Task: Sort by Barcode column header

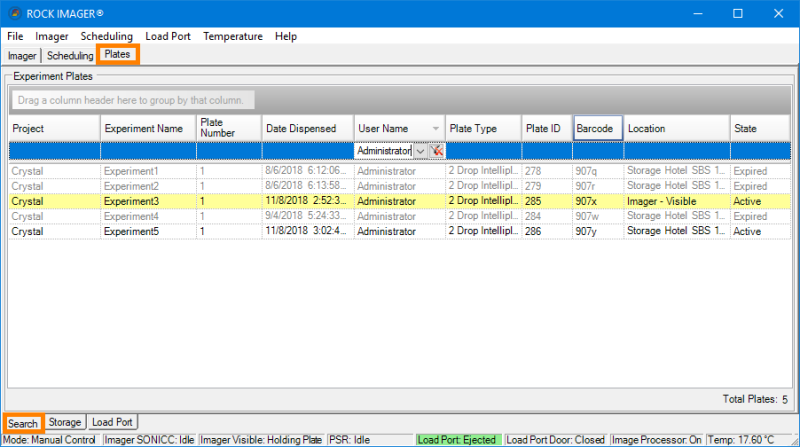Action: coord(595,129)
